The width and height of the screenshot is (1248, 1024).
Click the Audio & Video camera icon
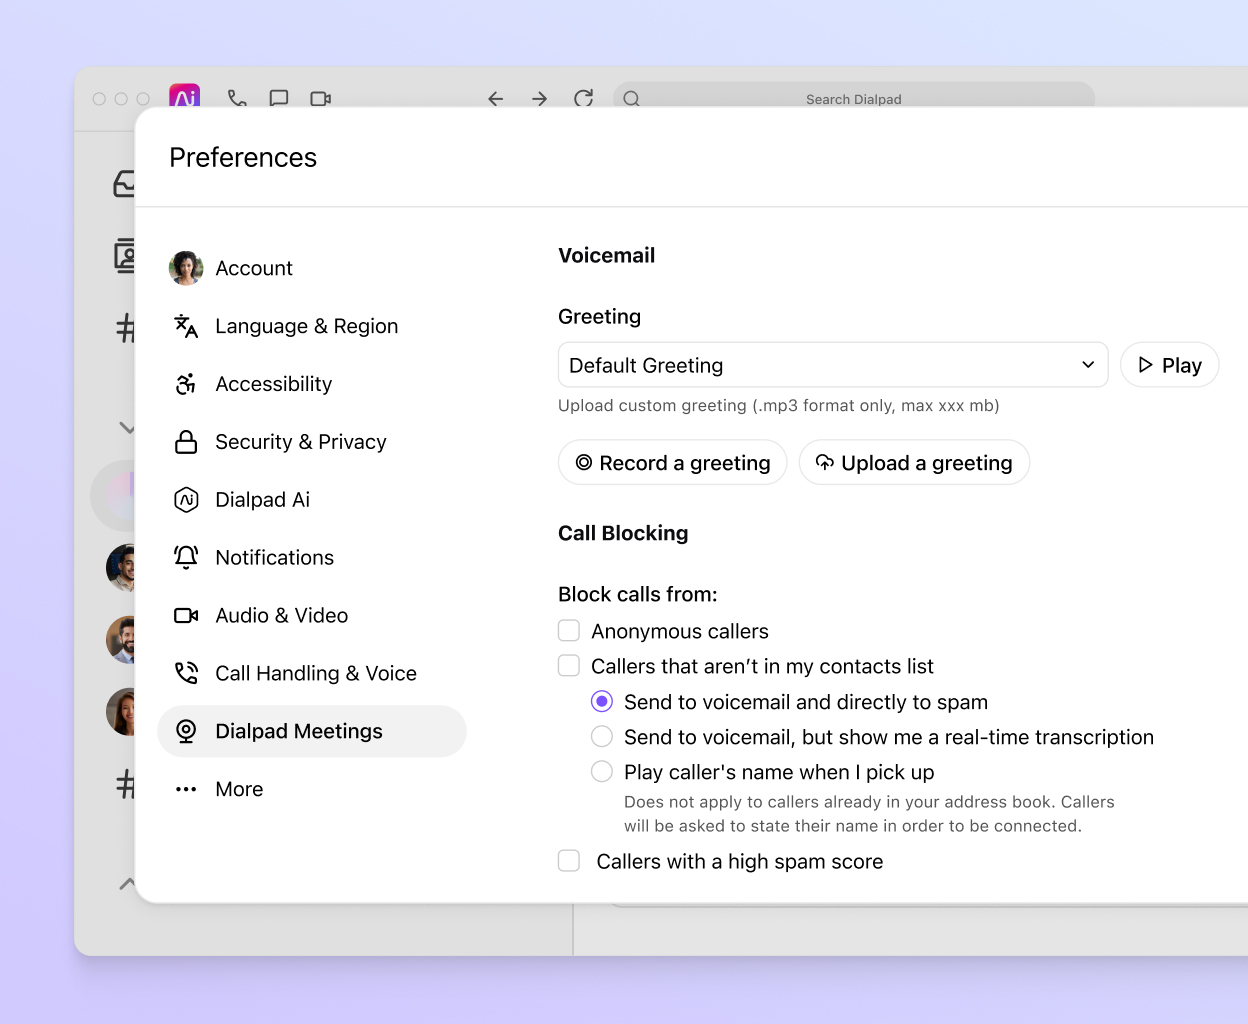[x=187, y=615]
